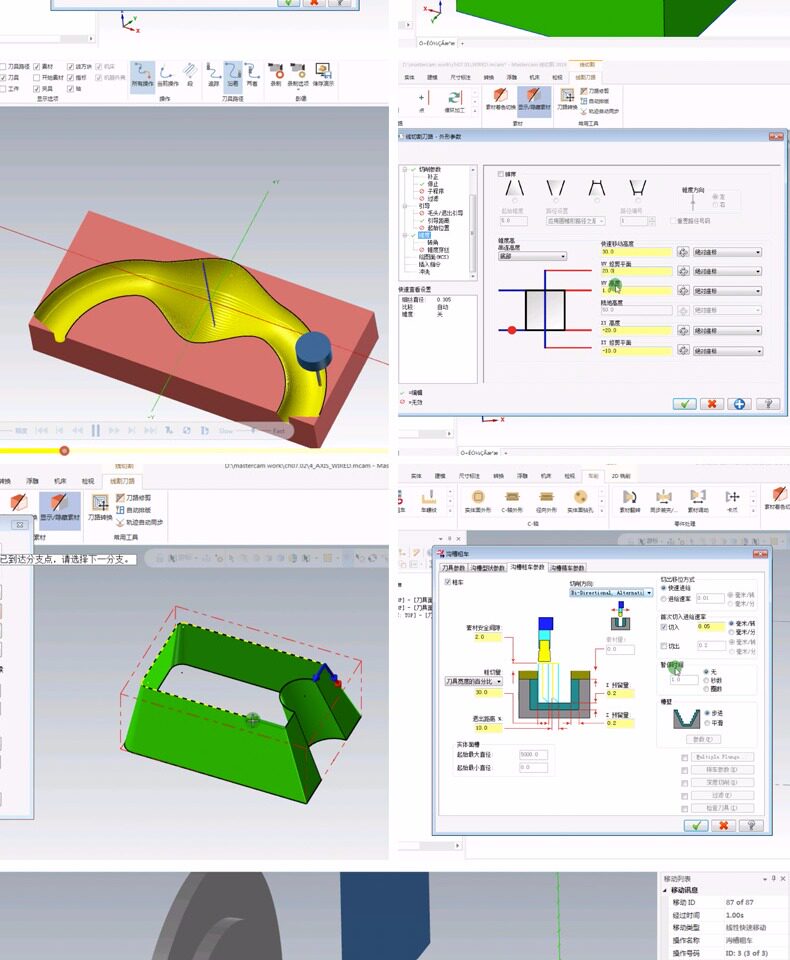Screen dimensions: 790x960
Task: Open 检视 tab in bottom-left window
Action: (x=88, y=481)
